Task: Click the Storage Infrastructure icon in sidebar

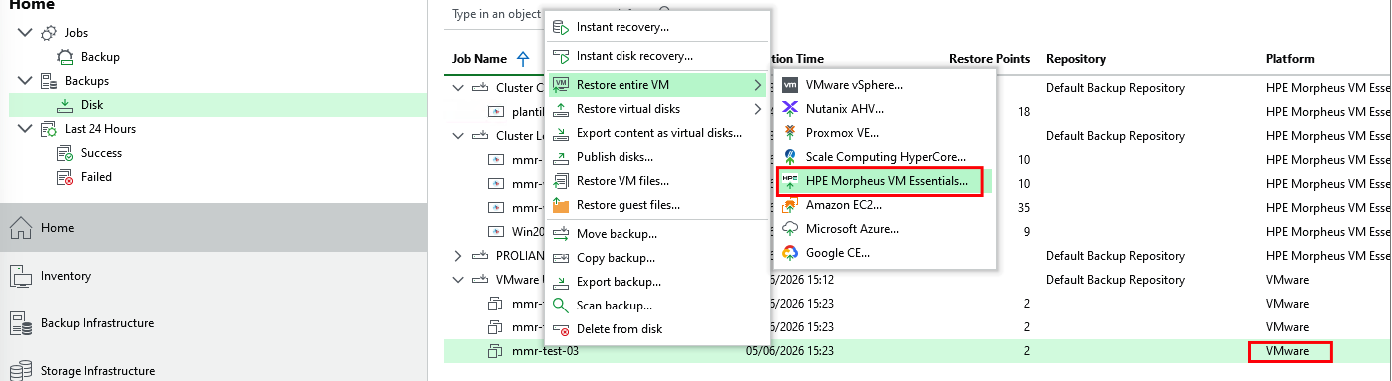Action: [x=21, y=371]
